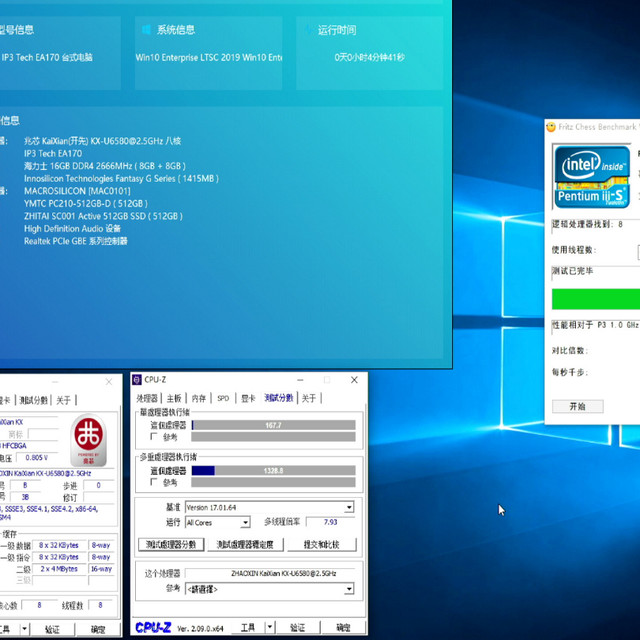Click the Windows icon beside 系统信息 header
The image size is (640, 640).
click(x=146, y=30)
